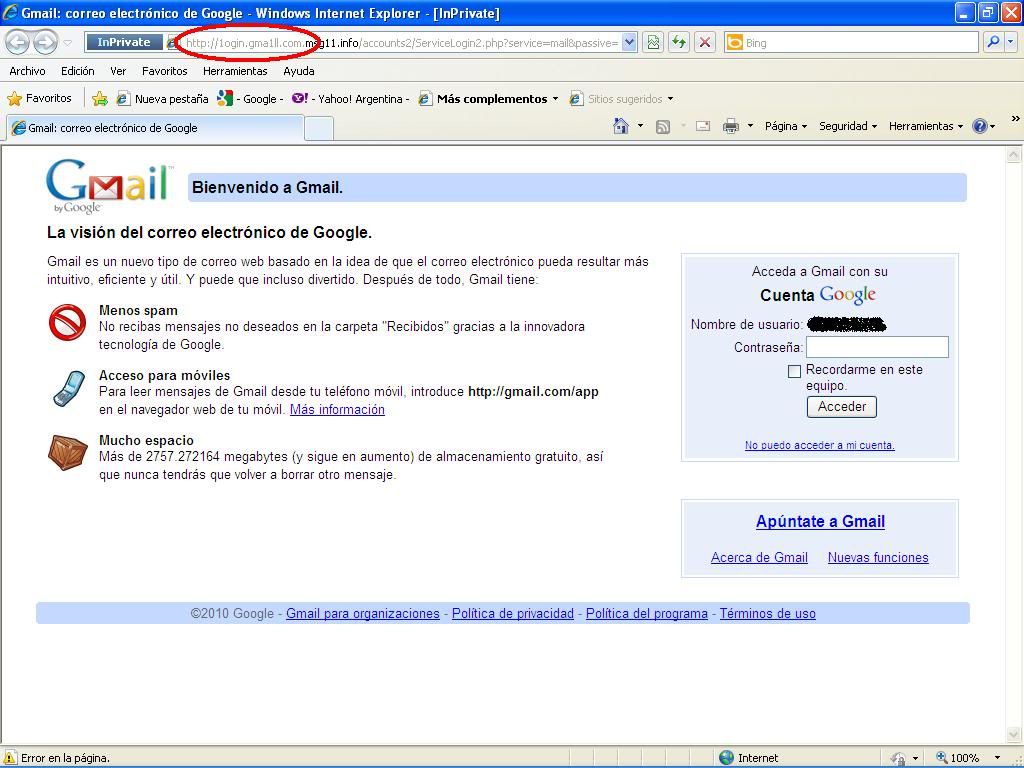Expand the address bar URL dropdown
Image resolution: width=1024 pixels, height=768 pixels.
tap(629, 42)
